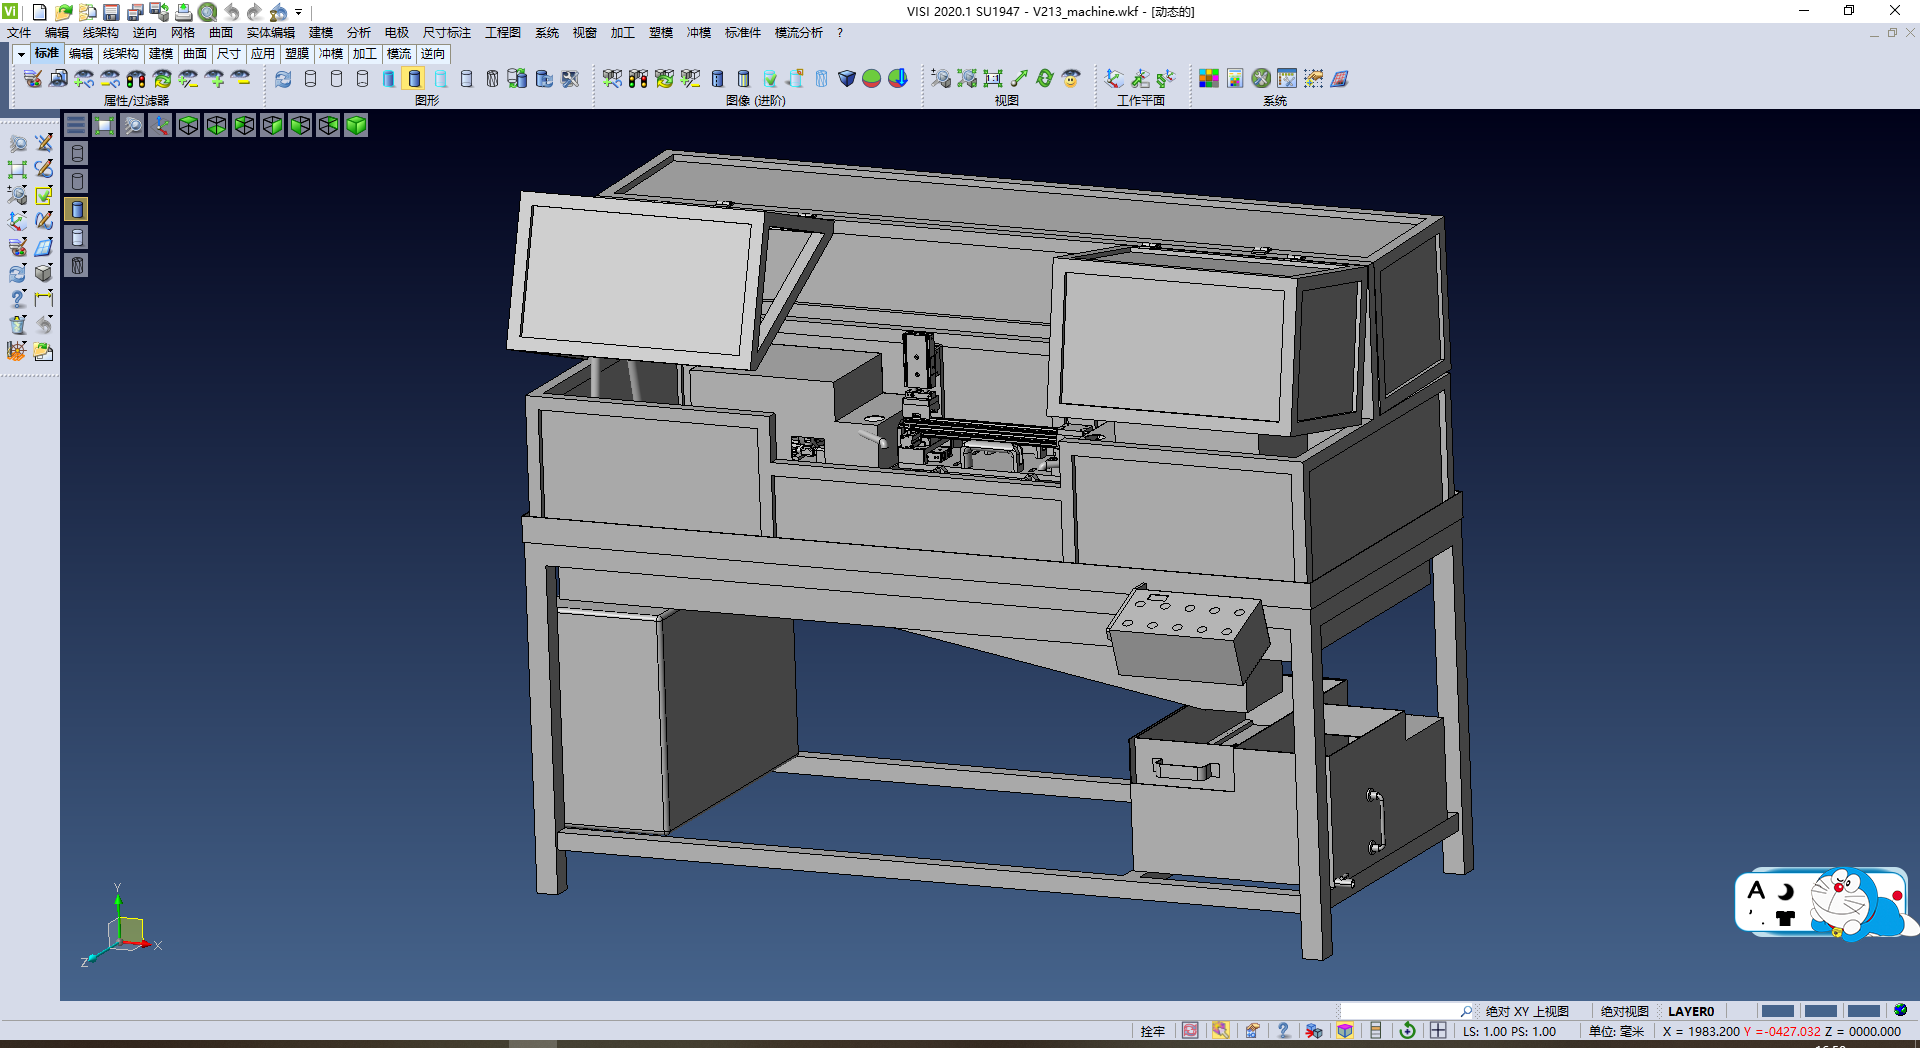Toggle the highlighted shaded cylinder display mode
Image resolution: width=1920 pixels, height=1048 pixels.
[415, 78]
